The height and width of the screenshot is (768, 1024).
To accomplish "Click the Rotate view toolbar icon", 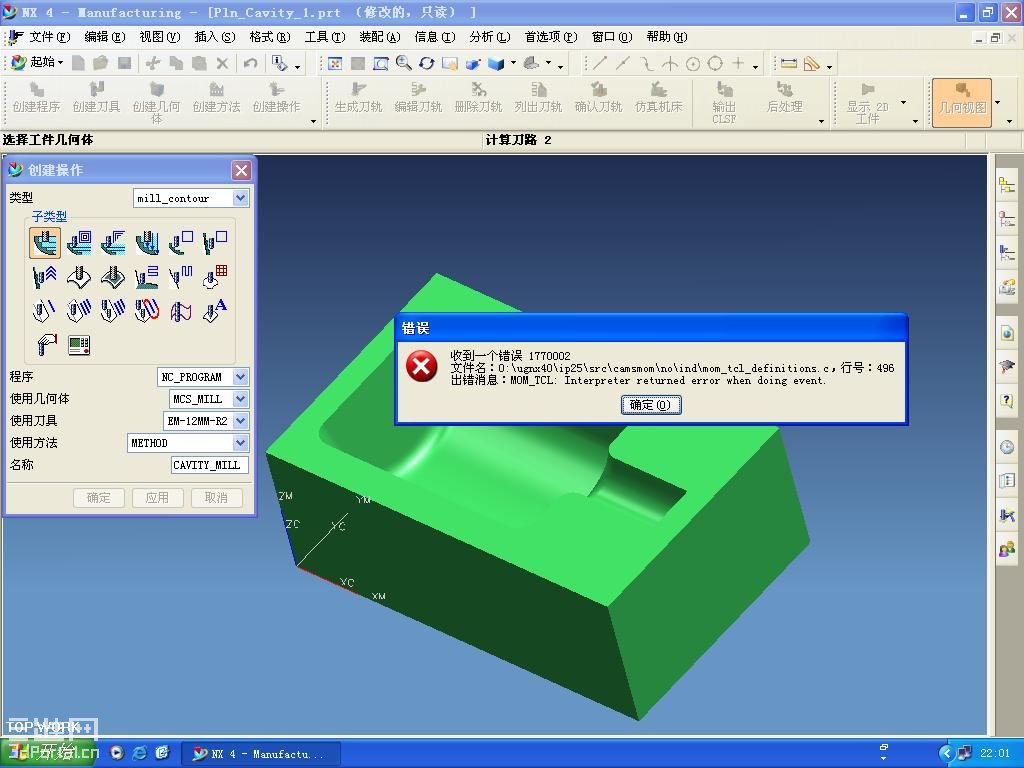I will coord(426,63).
